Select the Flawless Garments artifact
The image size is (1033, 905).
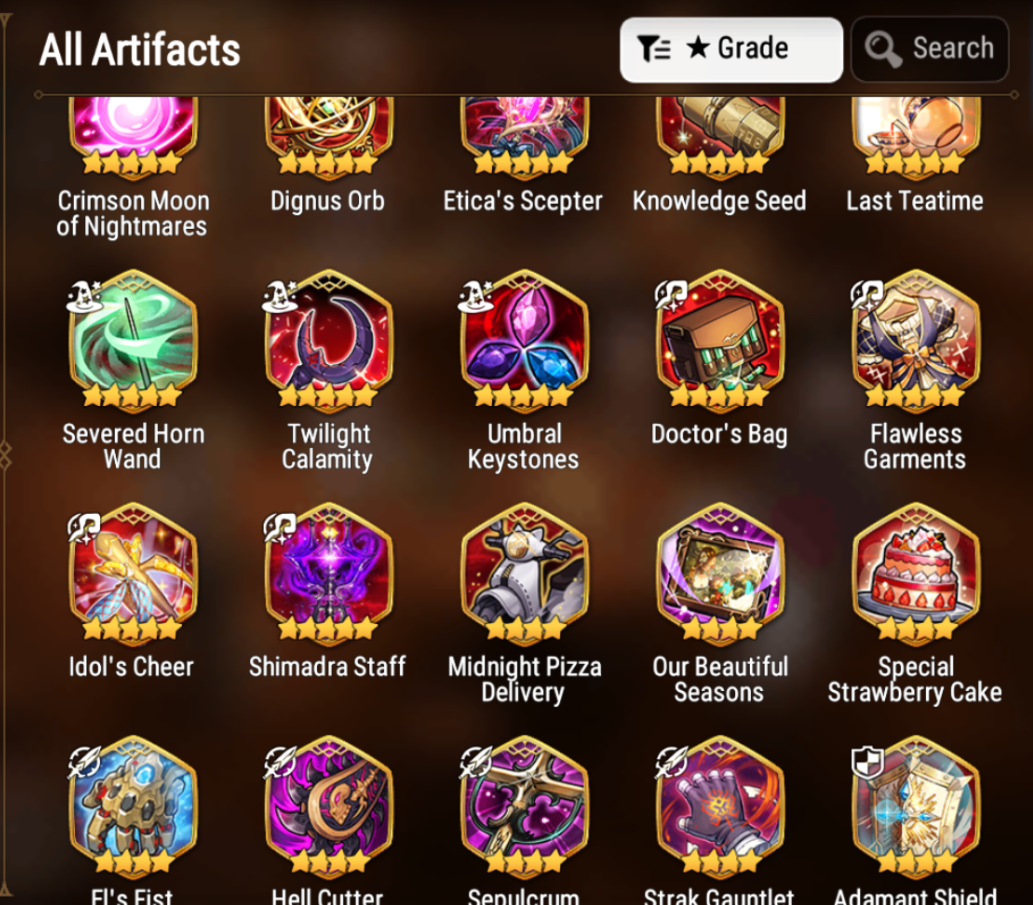coord(915,341)
